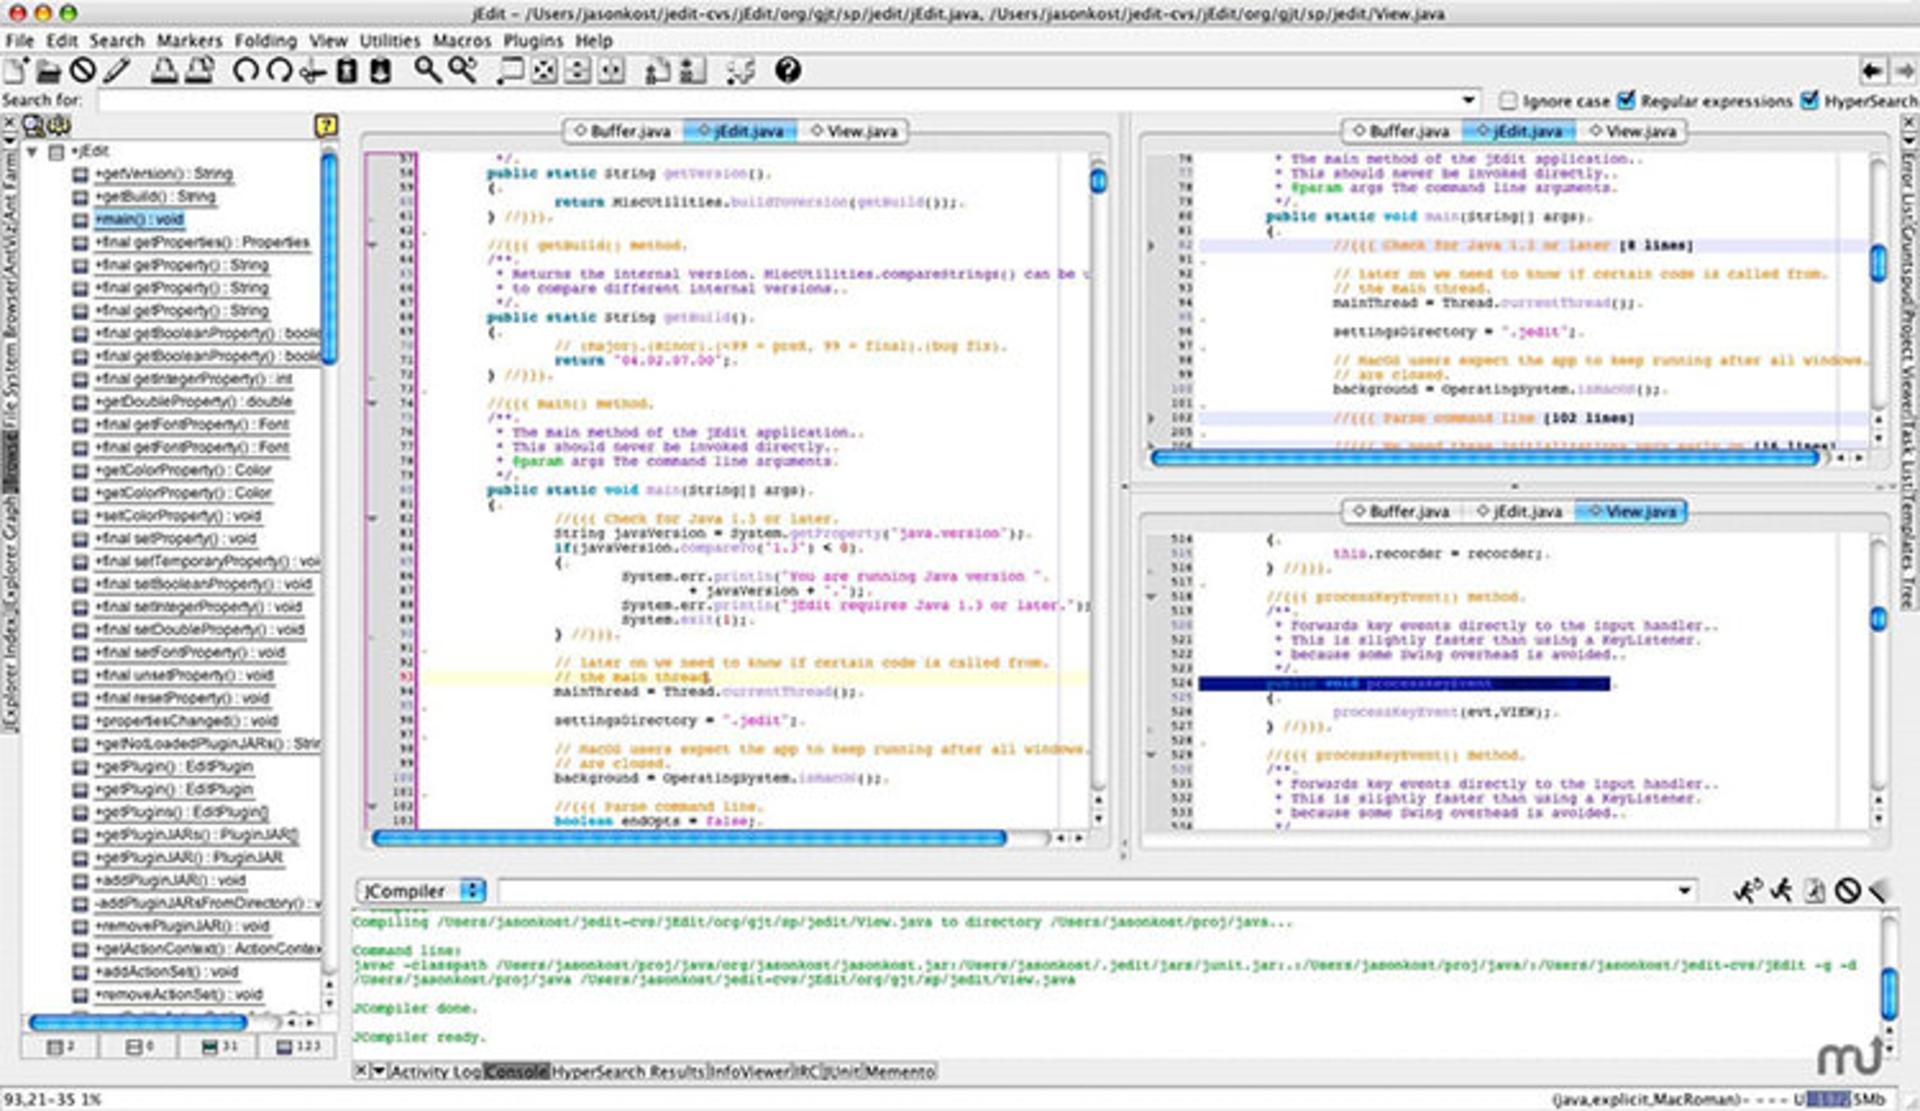Click the magnifying glass Find icon
This screenshot has height=1111, width=1920.
tap(428, 71)
